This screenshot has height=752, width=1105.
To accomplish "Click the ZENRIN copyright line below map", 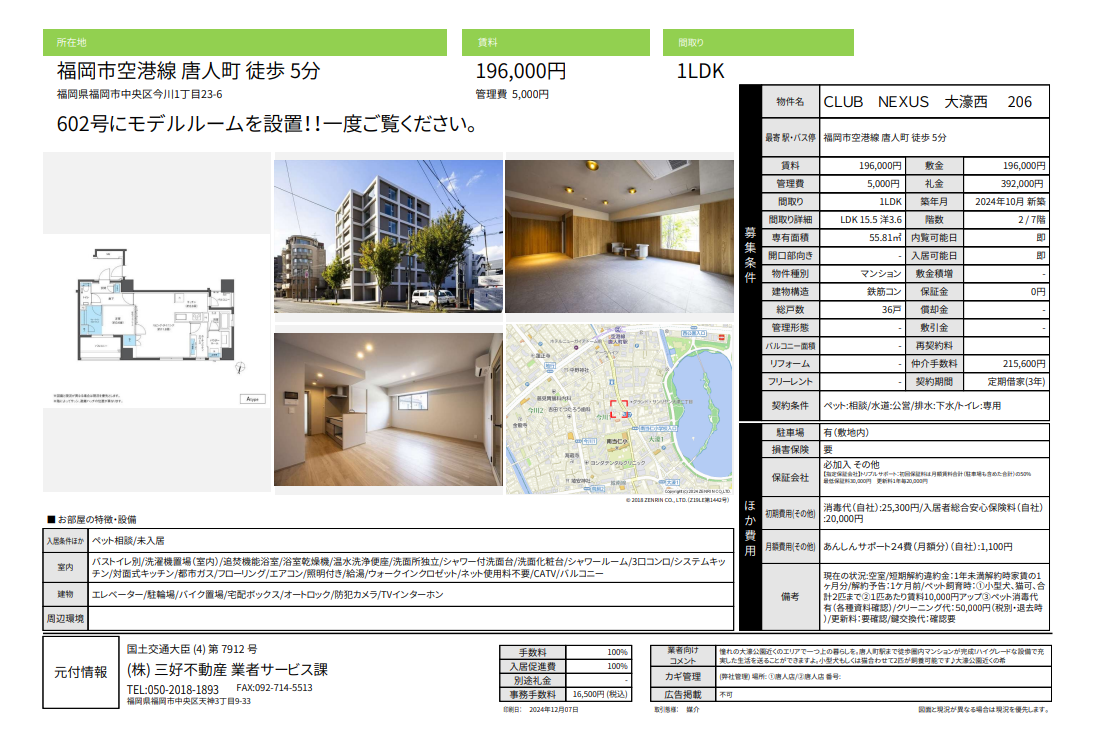I will coord(677,500).
